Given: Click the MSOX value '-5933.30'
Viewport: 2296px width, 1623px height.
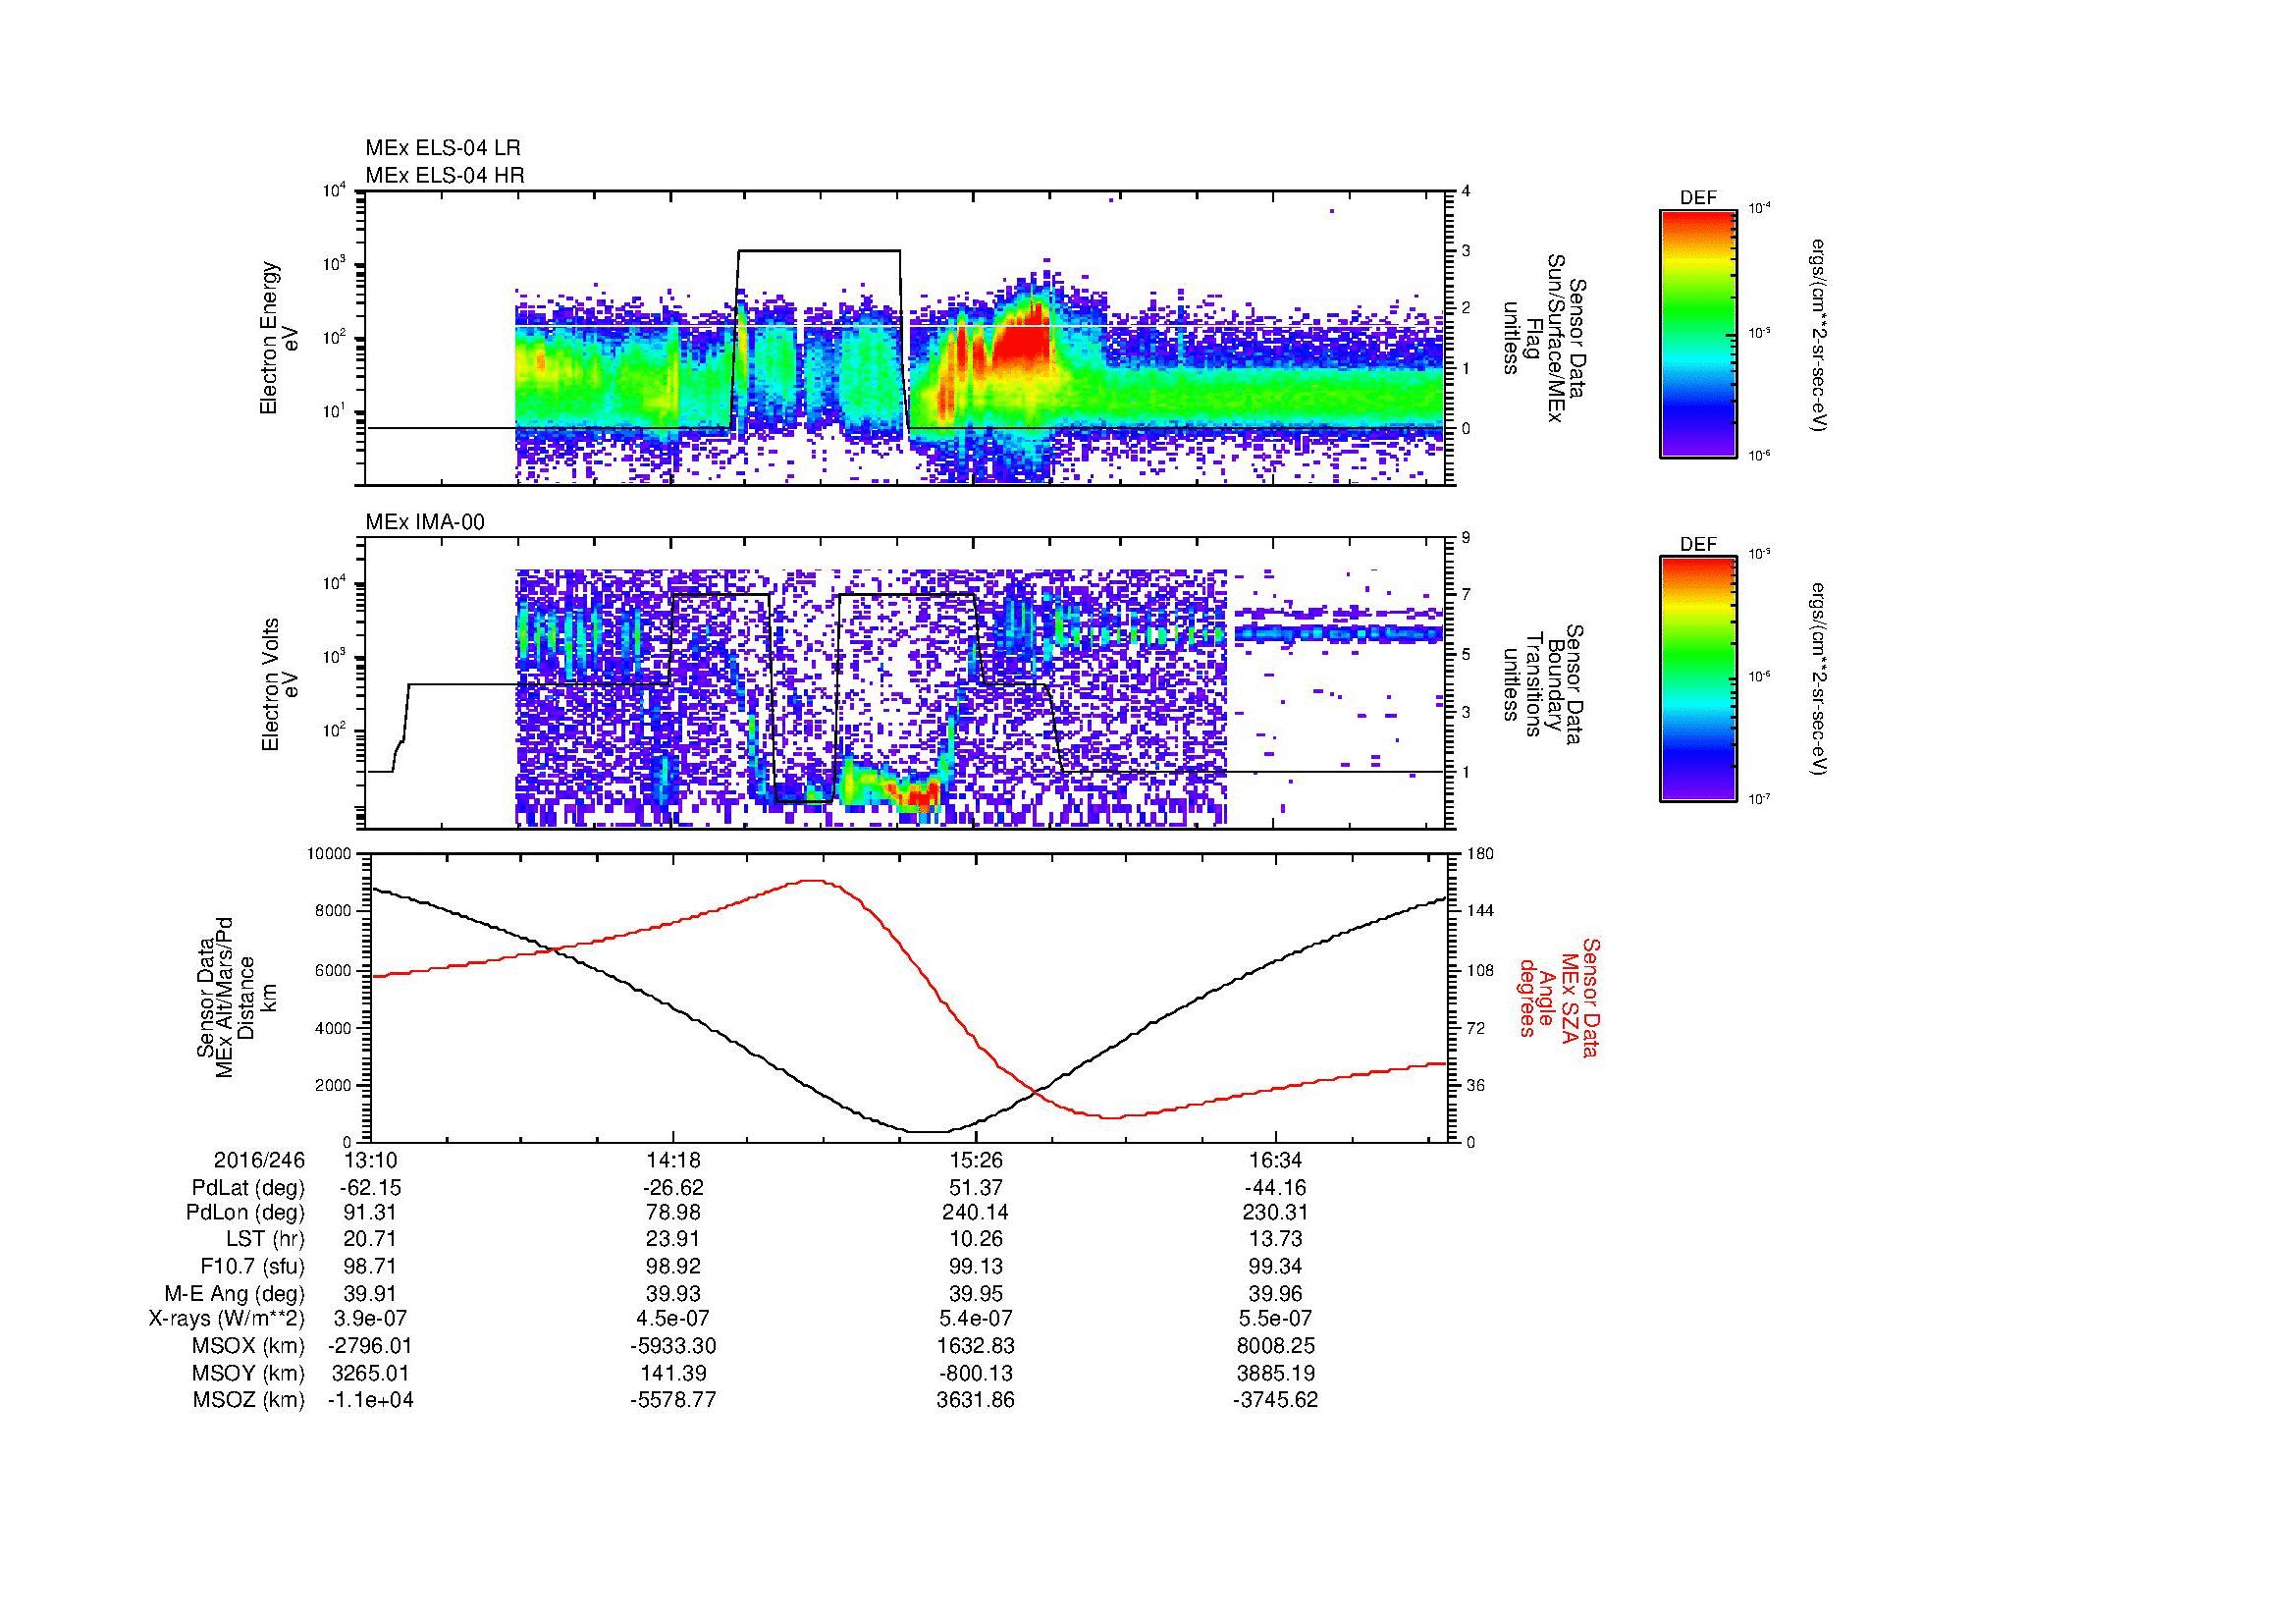Looking at the screenshot, I should coord(673,1346).
